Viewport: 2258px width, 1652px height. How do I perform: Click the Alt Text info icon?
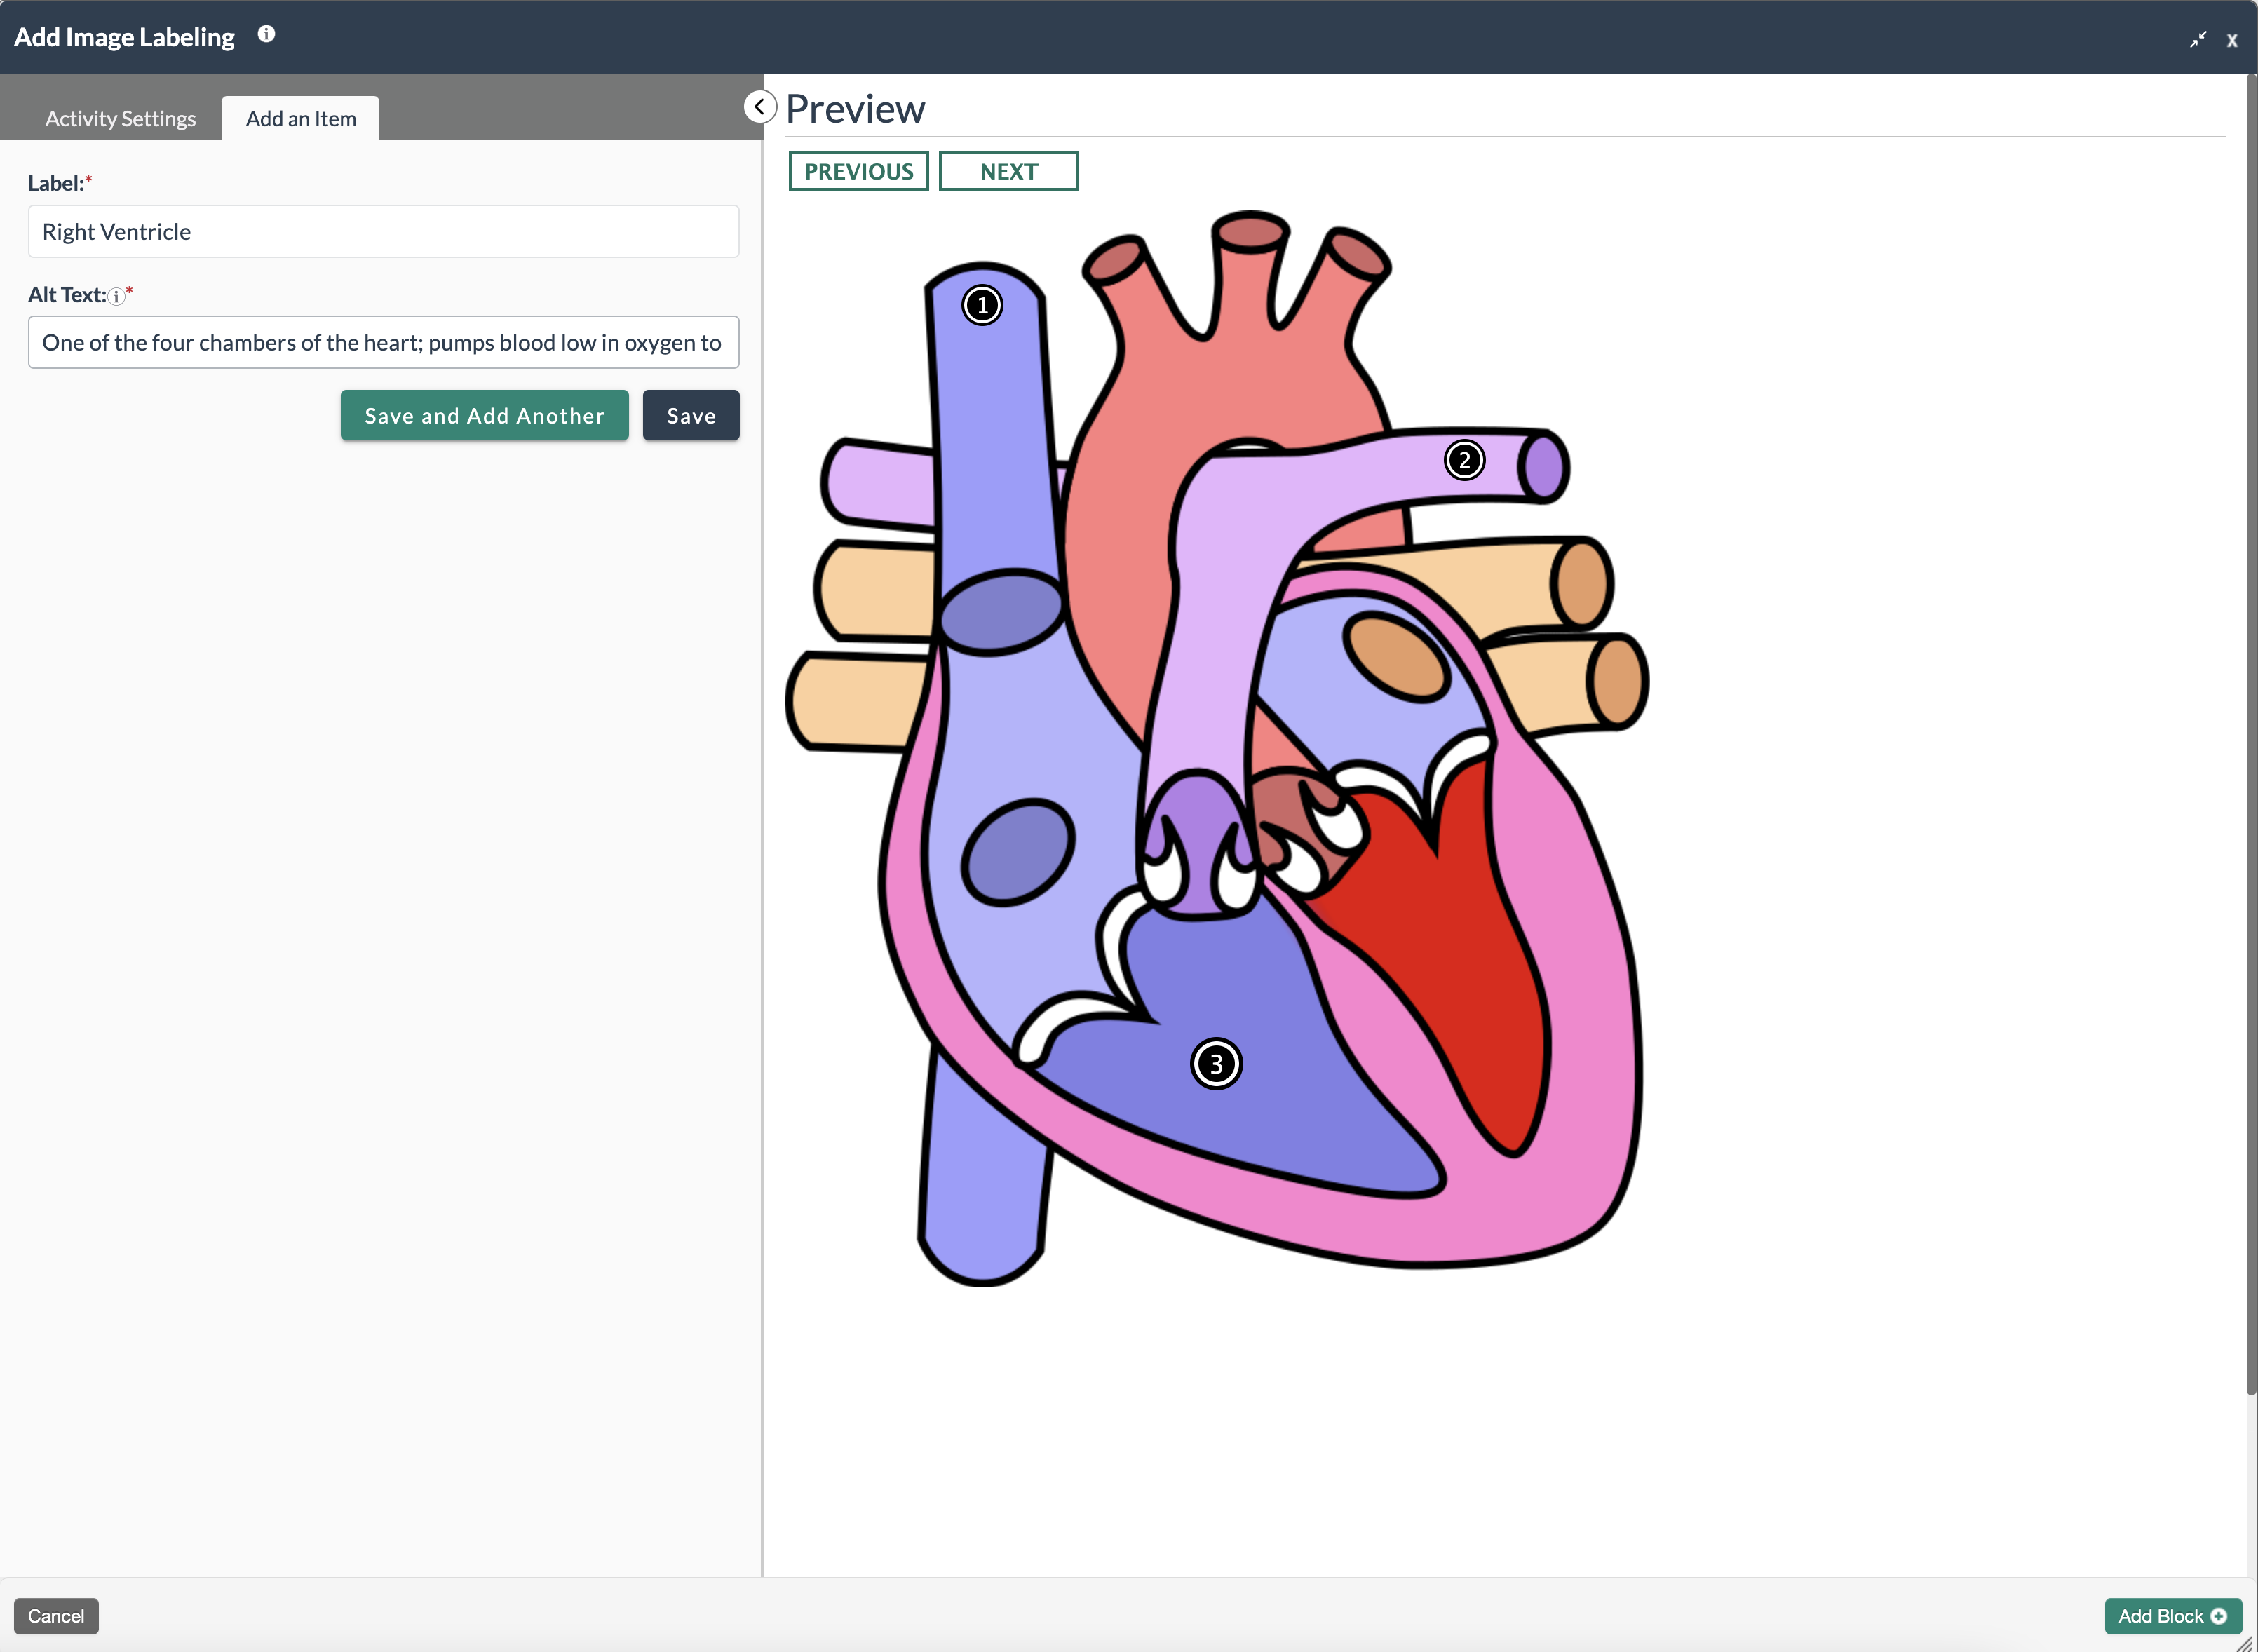tap(116, 296)
